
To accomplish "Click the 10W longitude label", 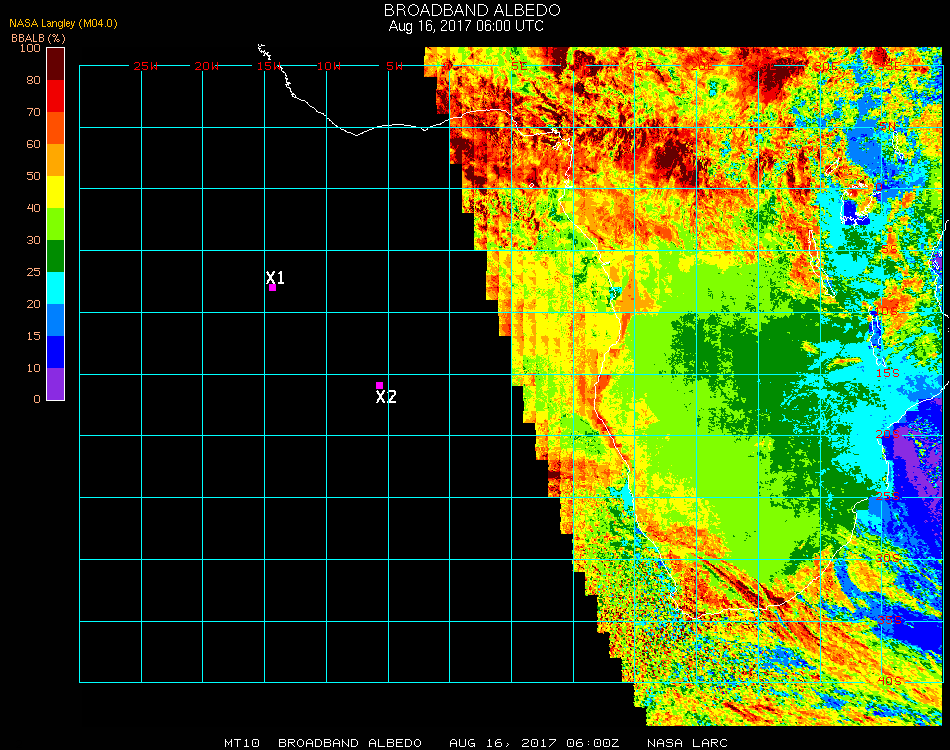I will pos(329,66).
